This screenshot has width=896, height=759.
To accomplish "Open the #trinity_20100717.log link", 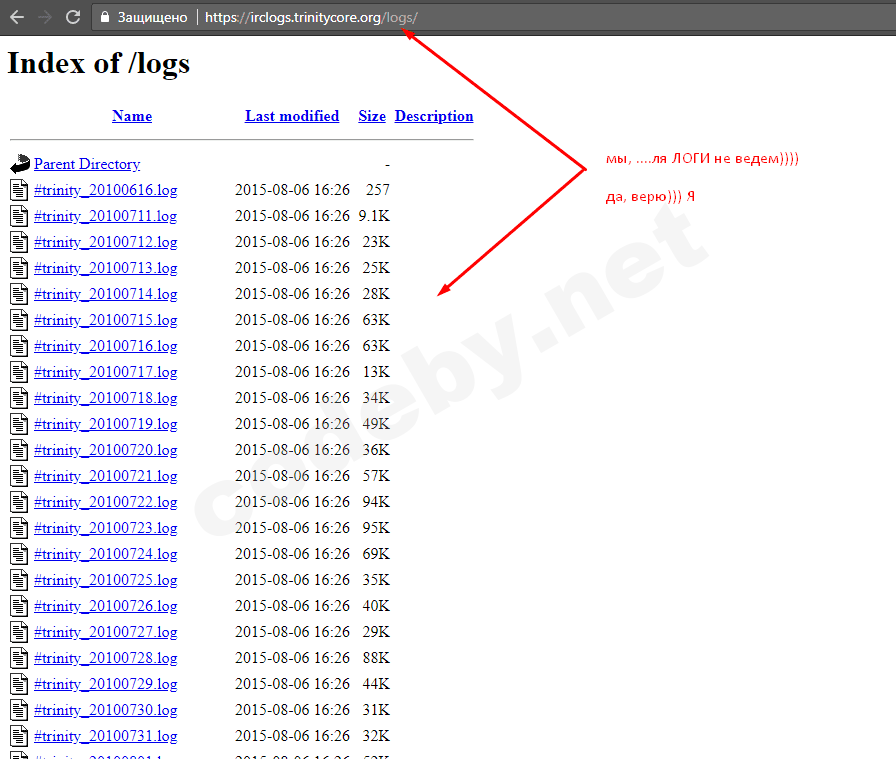I will pyautogui.click(x=106, y=372).
